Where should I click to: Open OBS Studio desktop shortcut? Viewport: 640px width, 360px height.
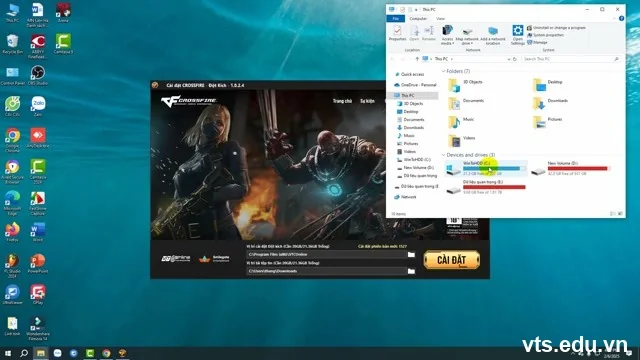click(x=38, y=75)
